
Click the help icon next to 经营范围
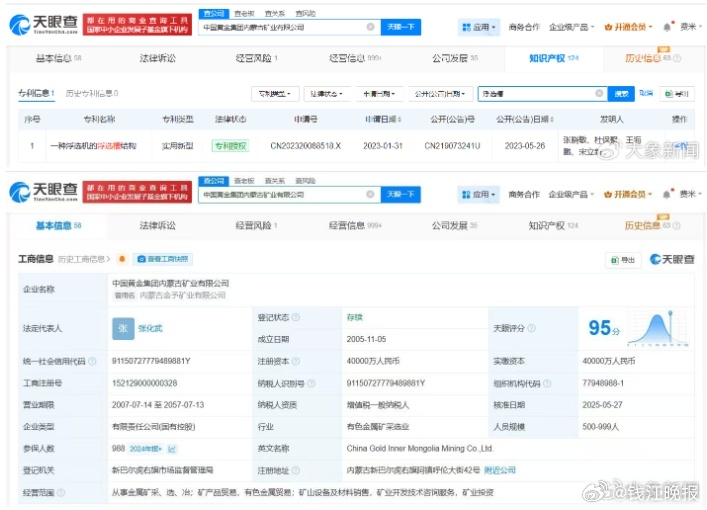61,492
